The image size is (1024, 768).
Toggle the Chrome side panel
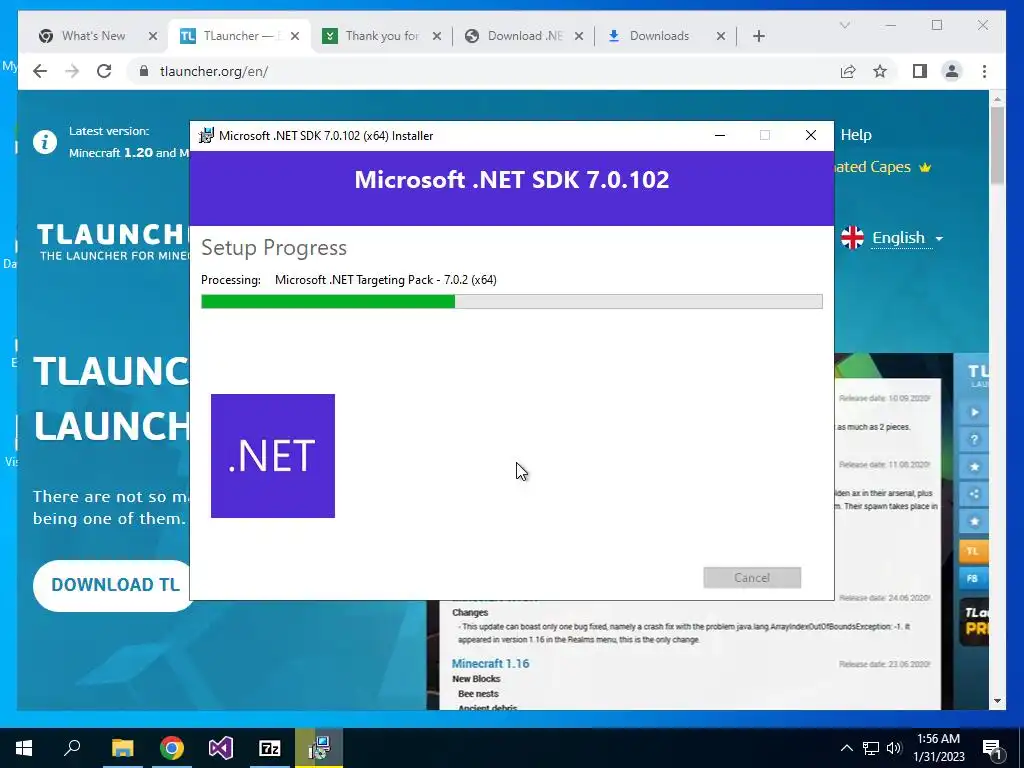click(920, 71)
